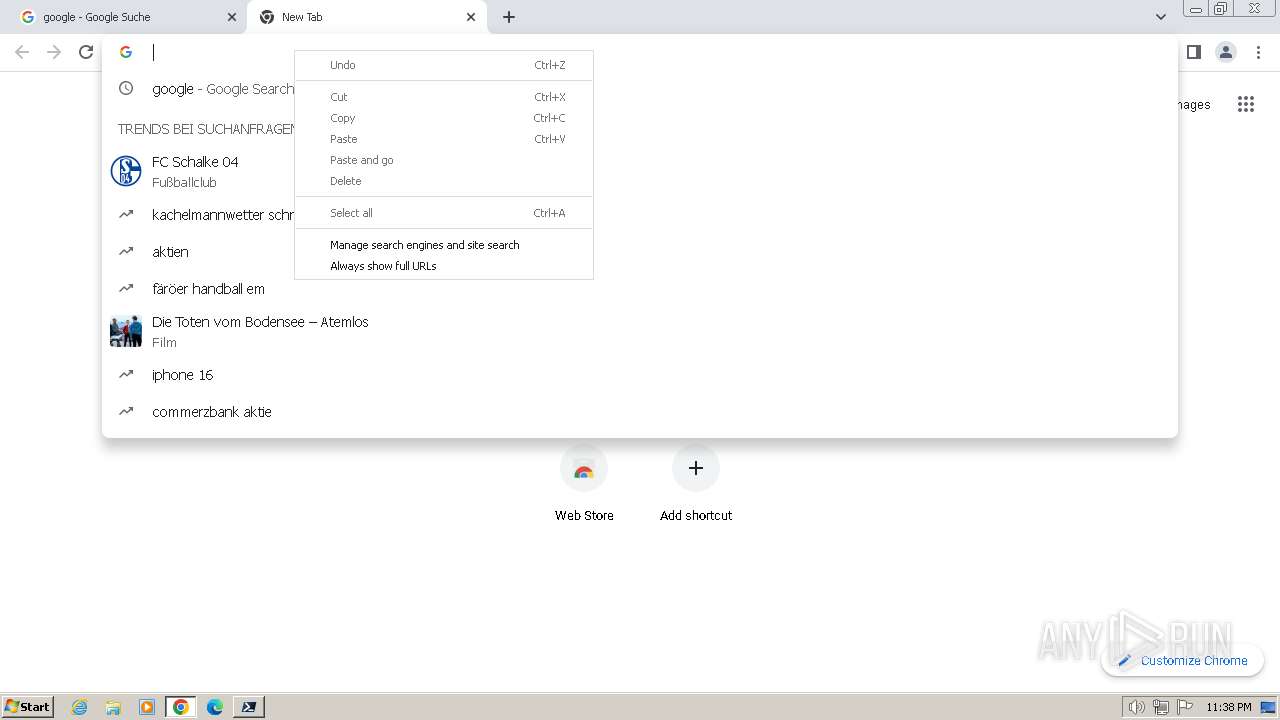Viewport: 1280px width, 720px height.
Task: Open the media player taskbar icon
Action: (147, 707)
